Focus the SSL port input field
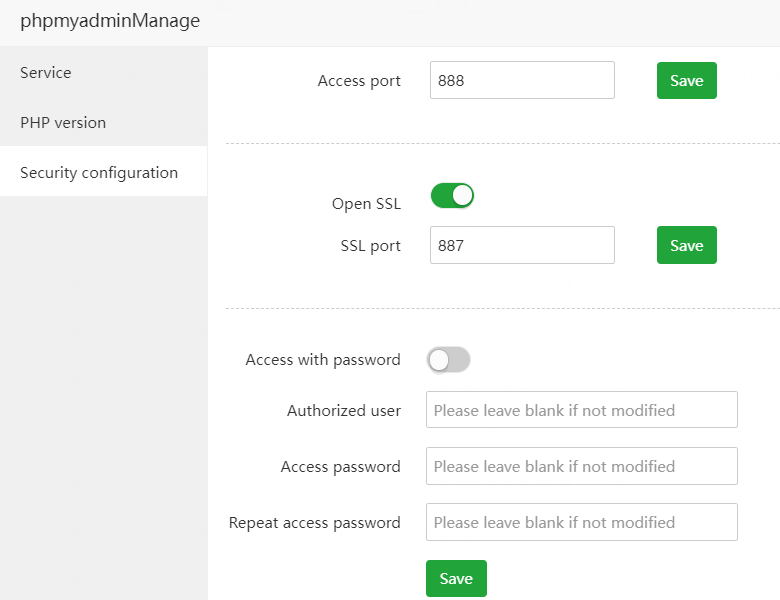The width and height of the screenshot is (780, 600). pyautogui.click(x=522, y=246)
